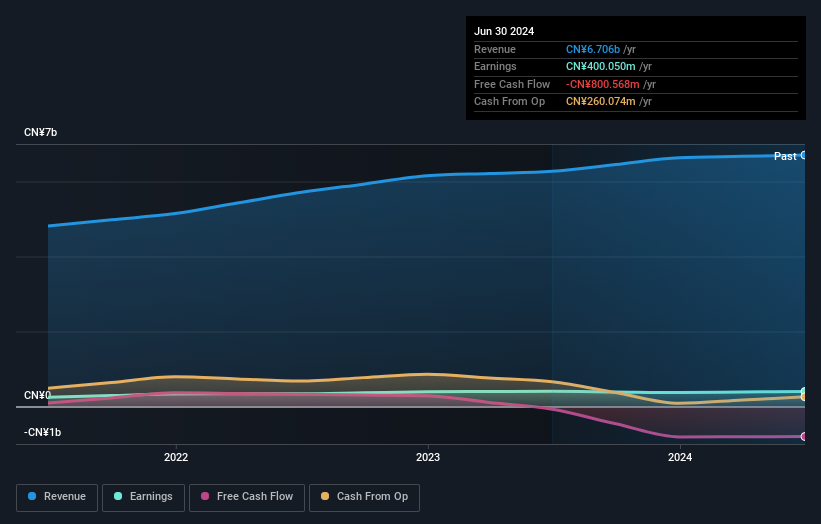Viewport: 821px width, 524px height.
Task: Click the 2024 x-axis label
Action: pyautogui.click(x=680, y=457)
